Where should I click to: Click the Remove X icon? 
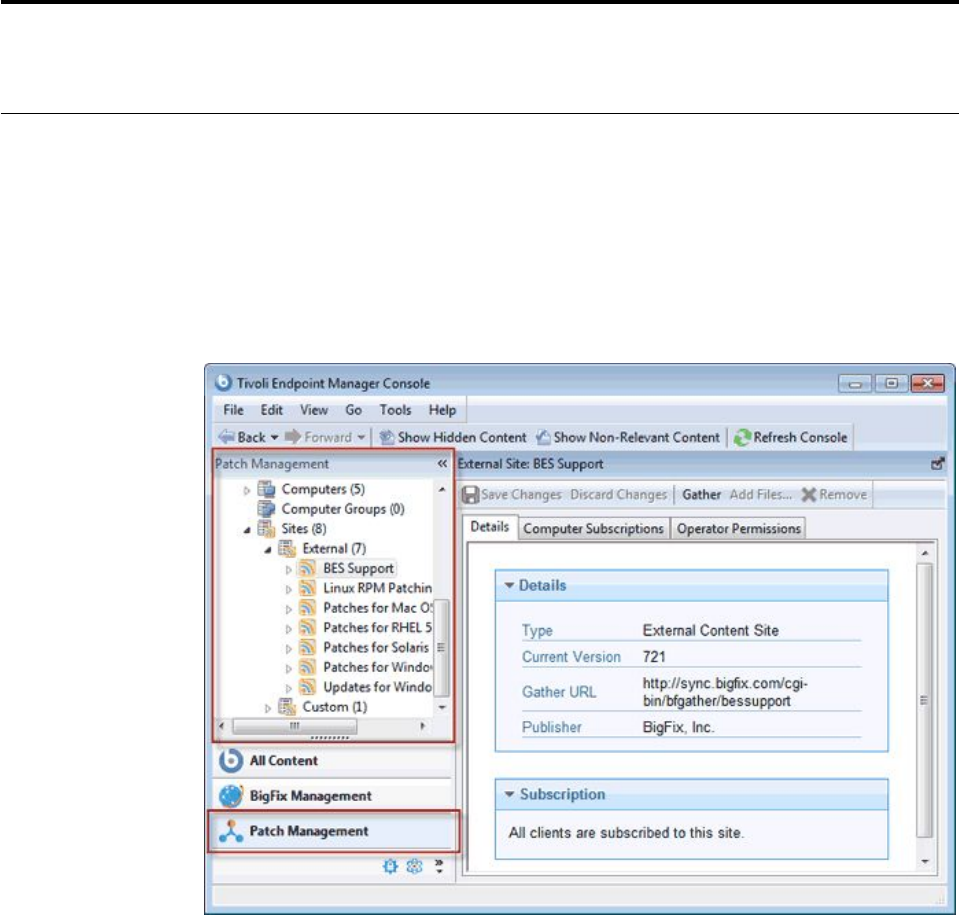(809, 495)
